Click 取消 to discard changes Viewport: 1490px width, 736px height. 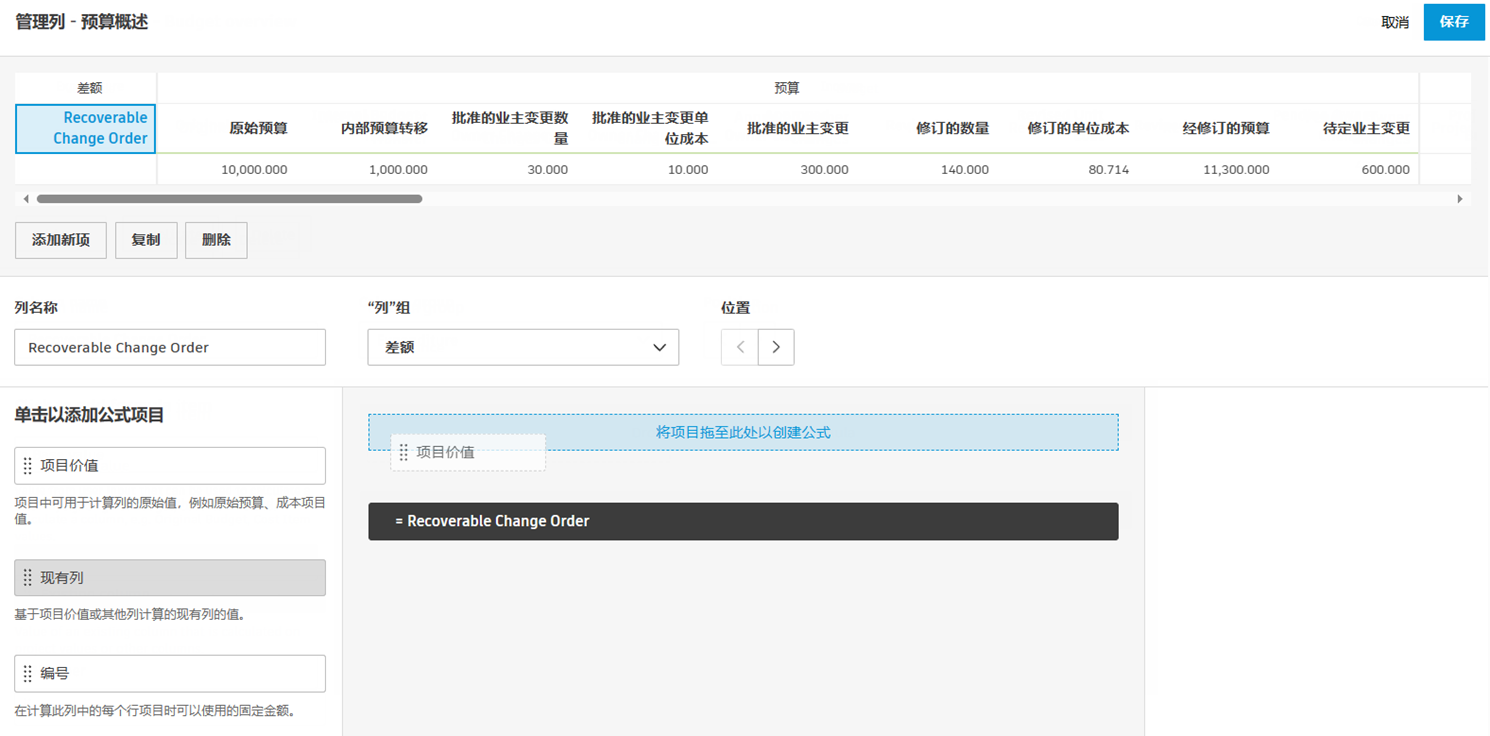(1394, 21)
